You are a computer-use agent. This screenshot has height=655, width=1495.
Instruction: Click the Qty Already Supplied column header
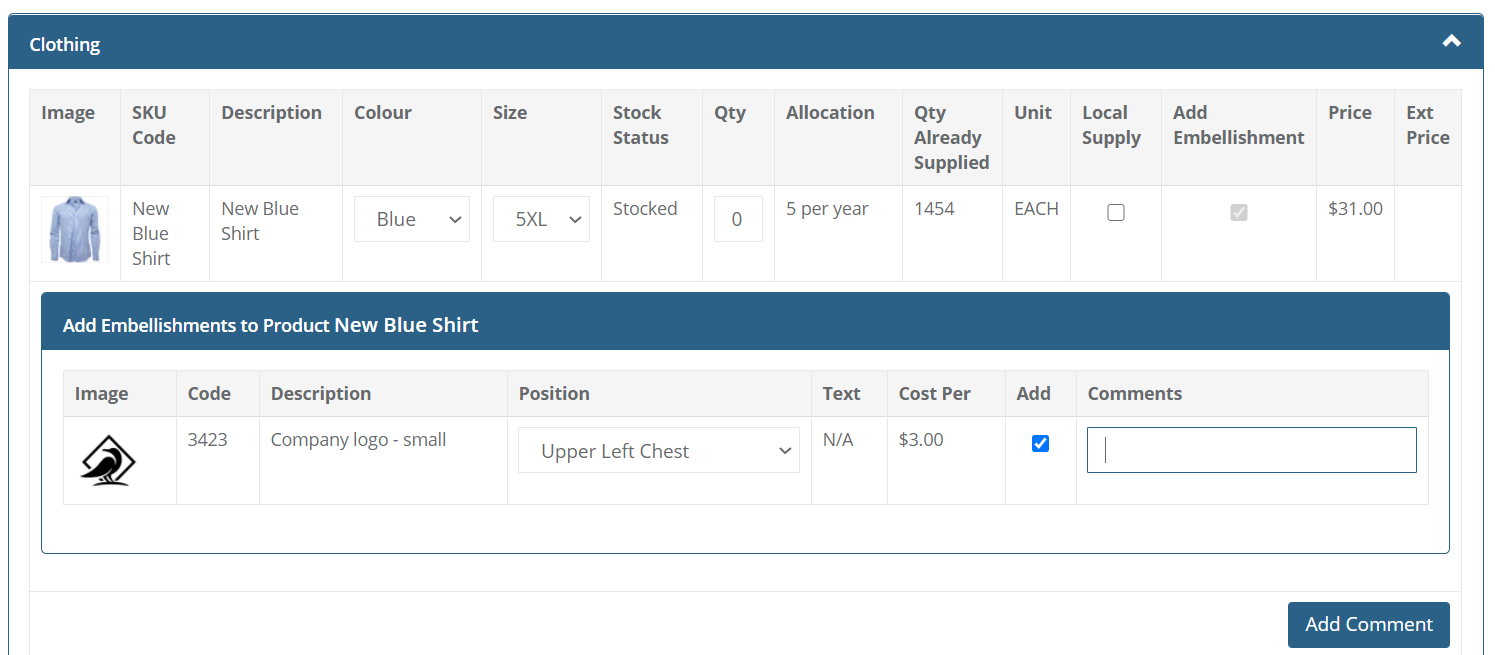951,138
